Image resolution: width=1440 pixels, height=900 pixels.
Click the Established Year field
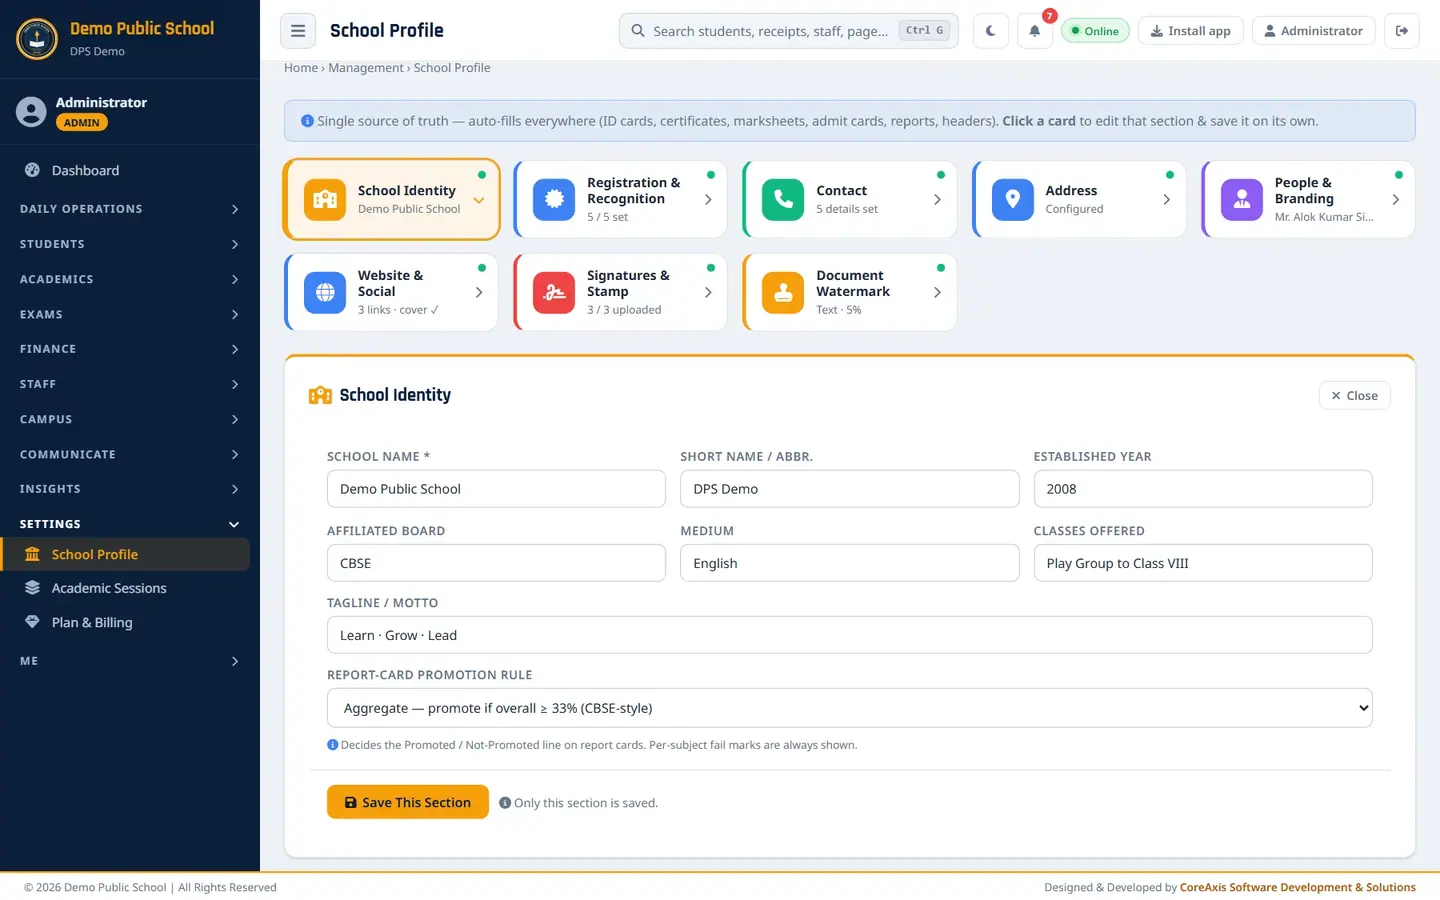coord(1202,489)
